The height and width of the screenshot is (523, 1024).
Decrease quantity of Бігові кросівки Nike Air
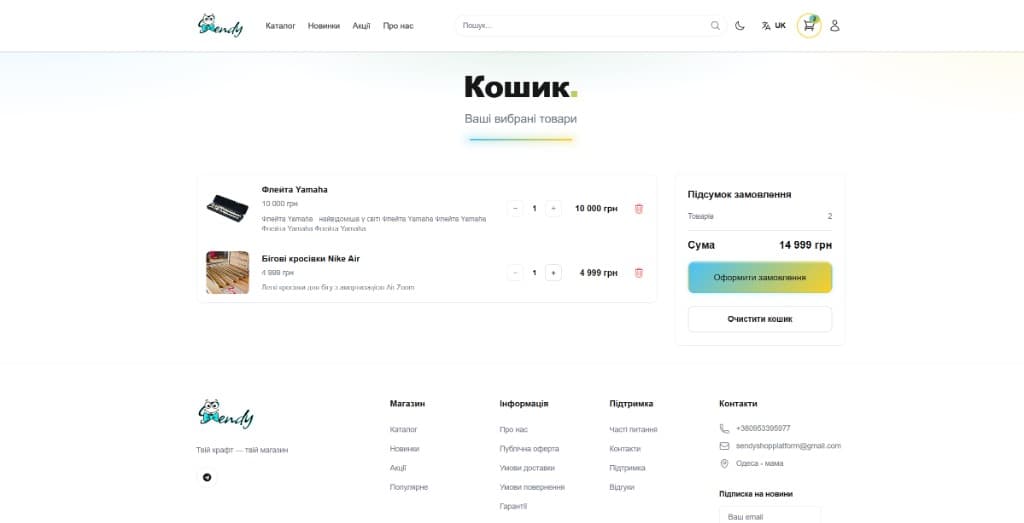(515, 273)
